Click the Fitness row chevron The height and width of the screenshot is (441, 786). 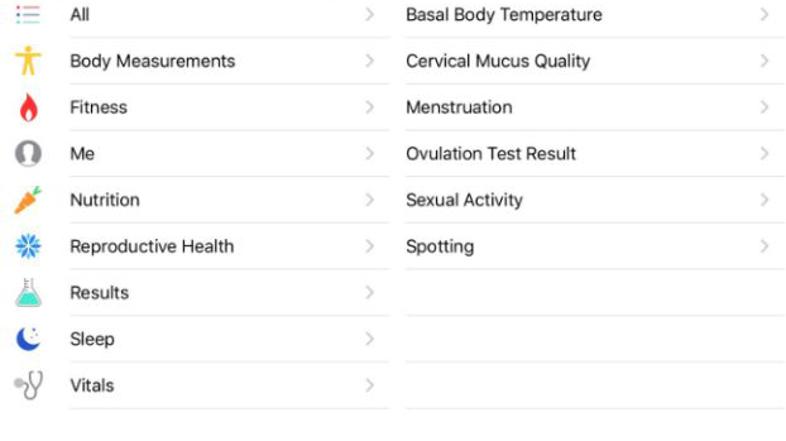pos(370,107)
